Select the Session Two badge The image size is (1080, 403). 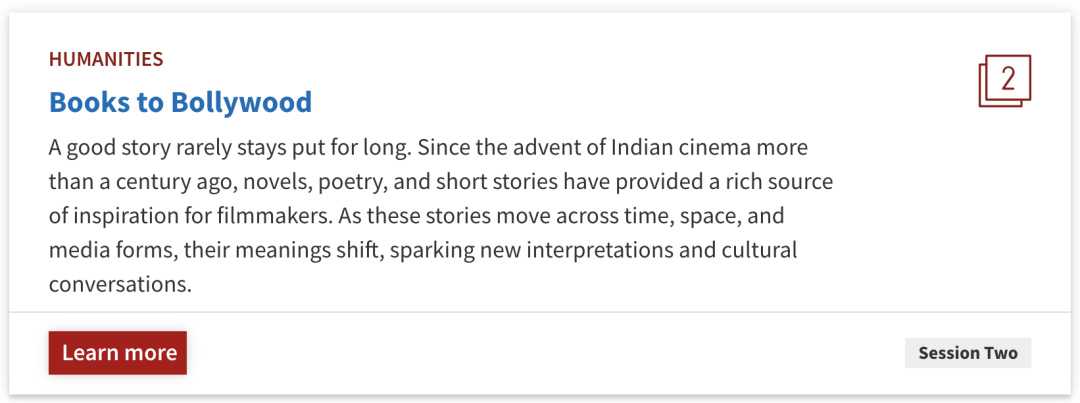click(967, 353)
